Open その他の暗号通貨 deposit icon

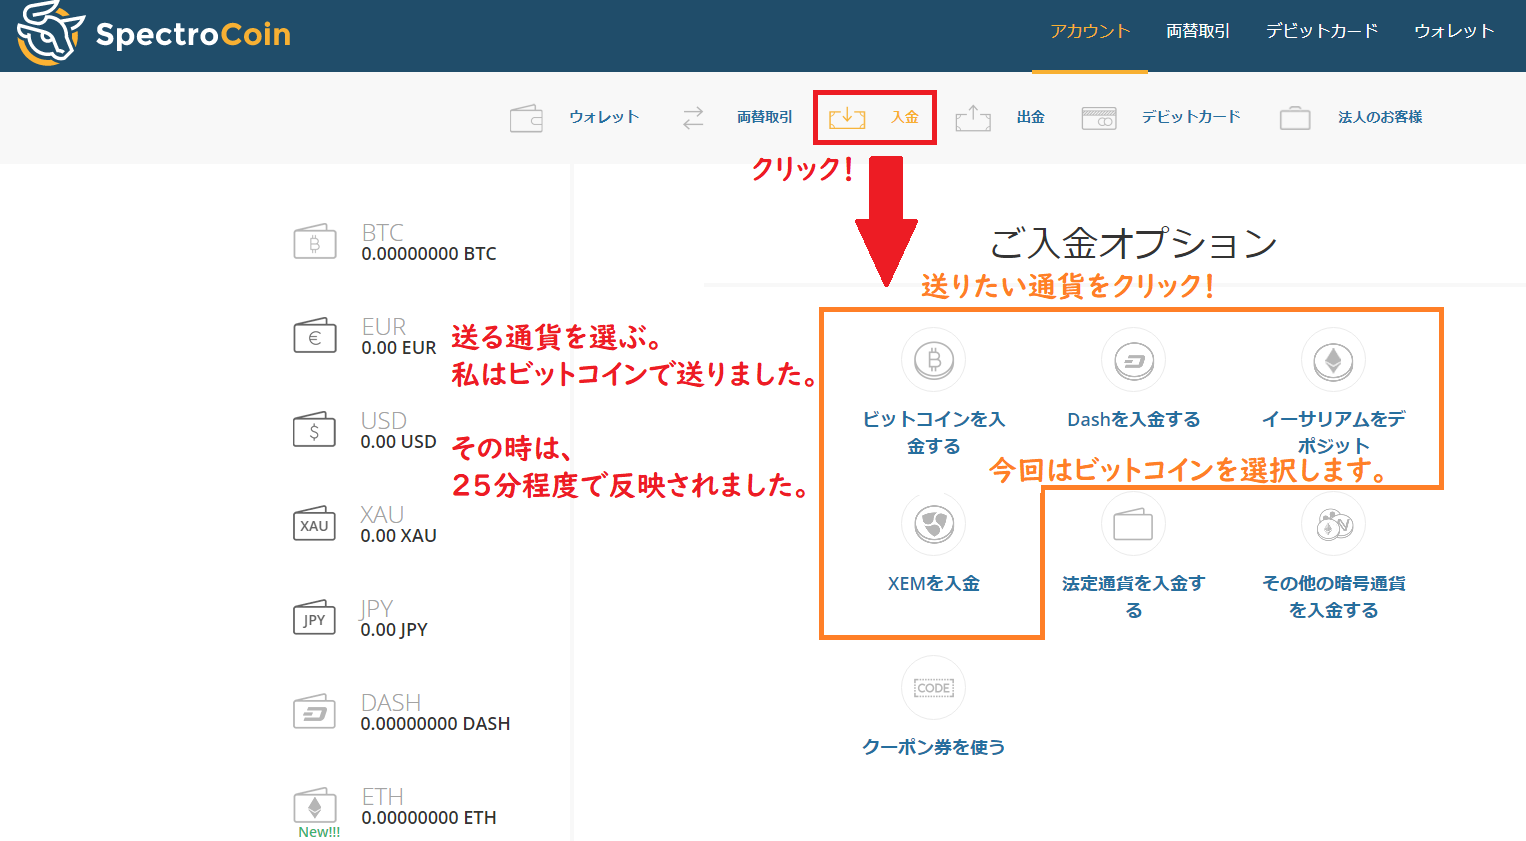click(1332, 523)
